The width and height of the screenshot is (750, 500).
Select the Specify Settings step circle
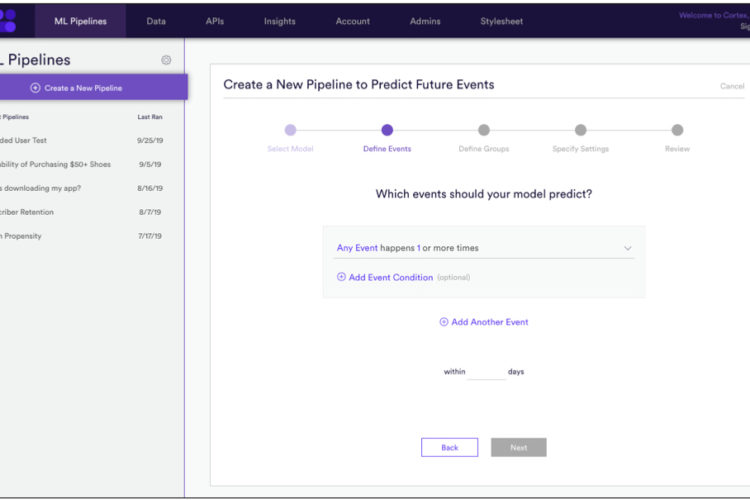pyautogui.click(x=580, y=130)
